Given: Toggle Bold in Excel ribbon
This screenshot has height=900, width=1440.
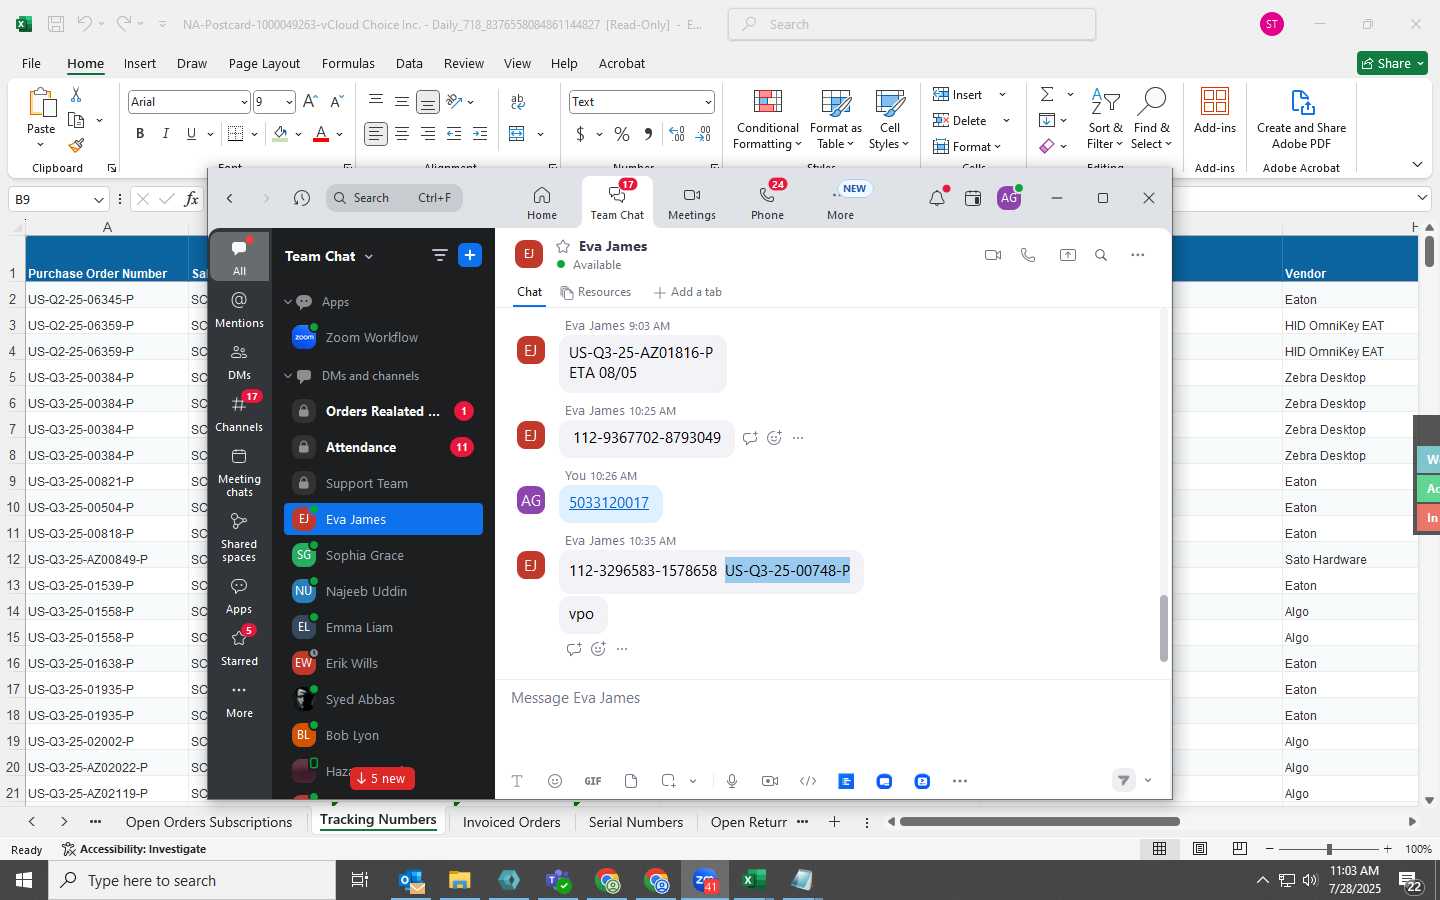Looking at the screenshot, I should pos(140,133).
